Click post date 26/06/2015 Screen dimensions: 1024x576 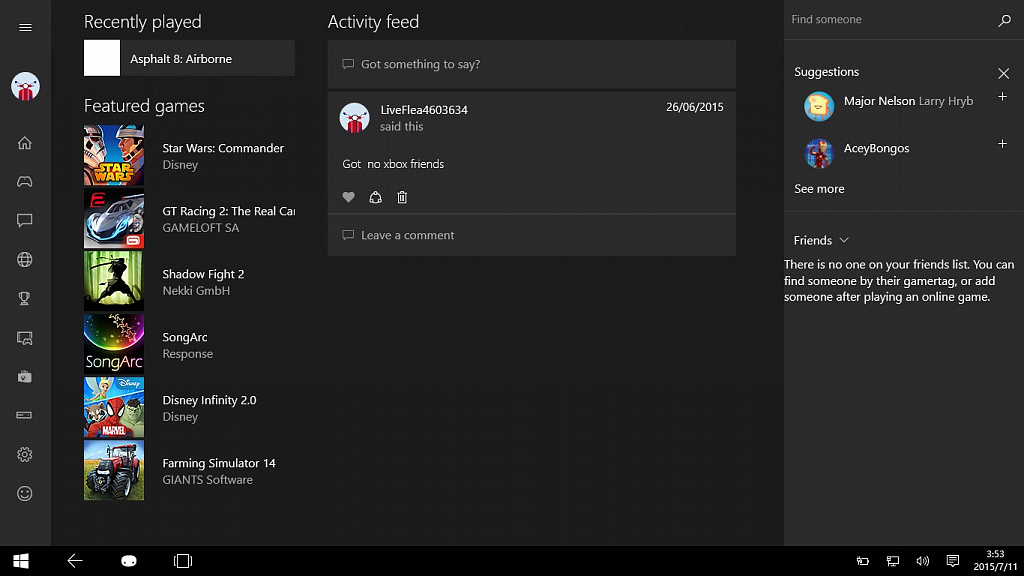695,107
